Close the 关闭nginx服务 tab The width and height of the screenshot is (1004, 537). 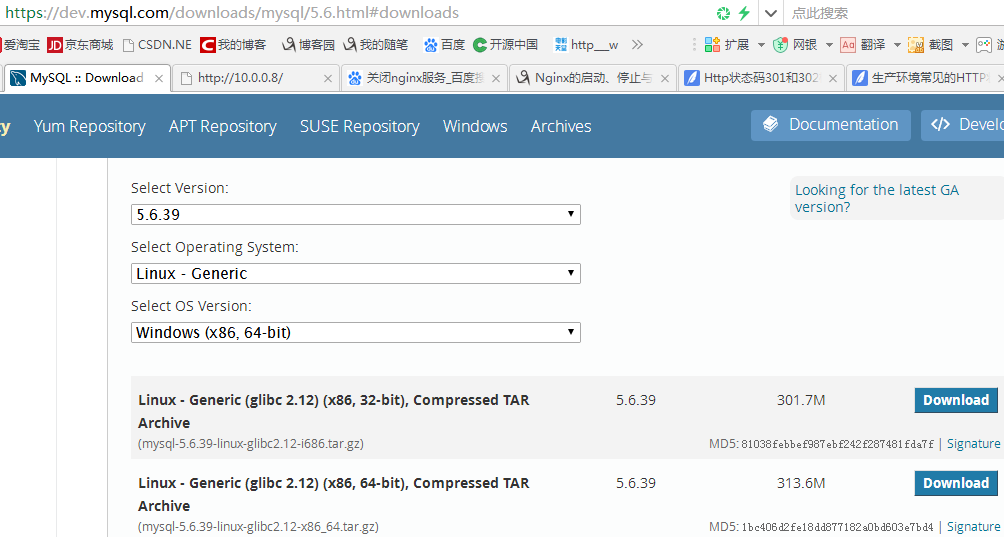(x=496, y=79)
